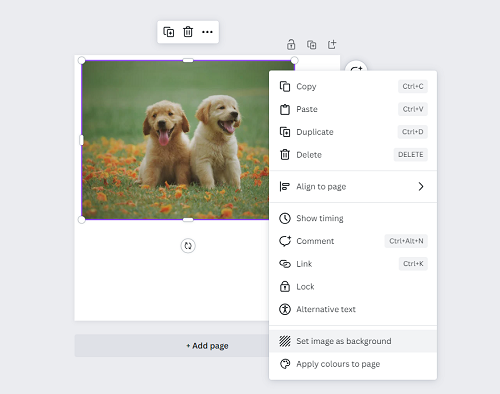The height and width of the screenshot is (394, 500).
Task: Select Apply colours to page
Action: point(353,364)
